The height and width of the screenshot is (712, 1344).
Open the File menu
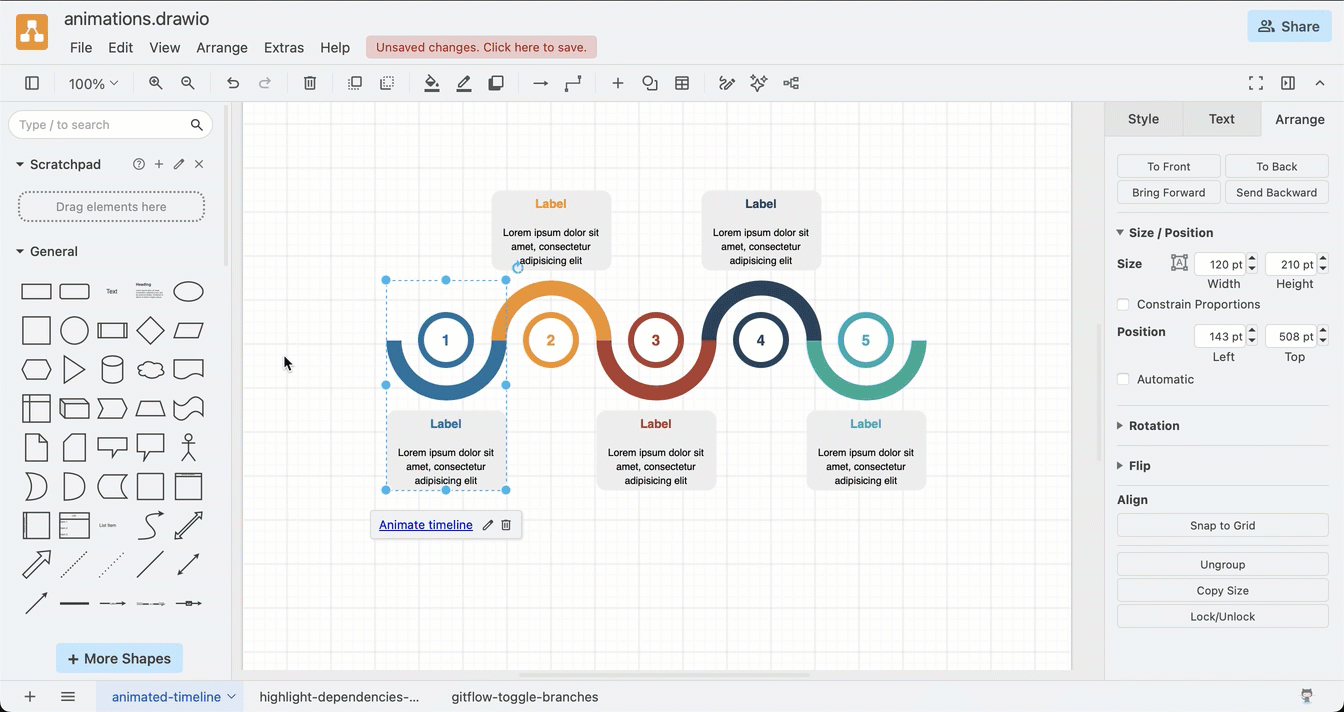pos(81,47)
